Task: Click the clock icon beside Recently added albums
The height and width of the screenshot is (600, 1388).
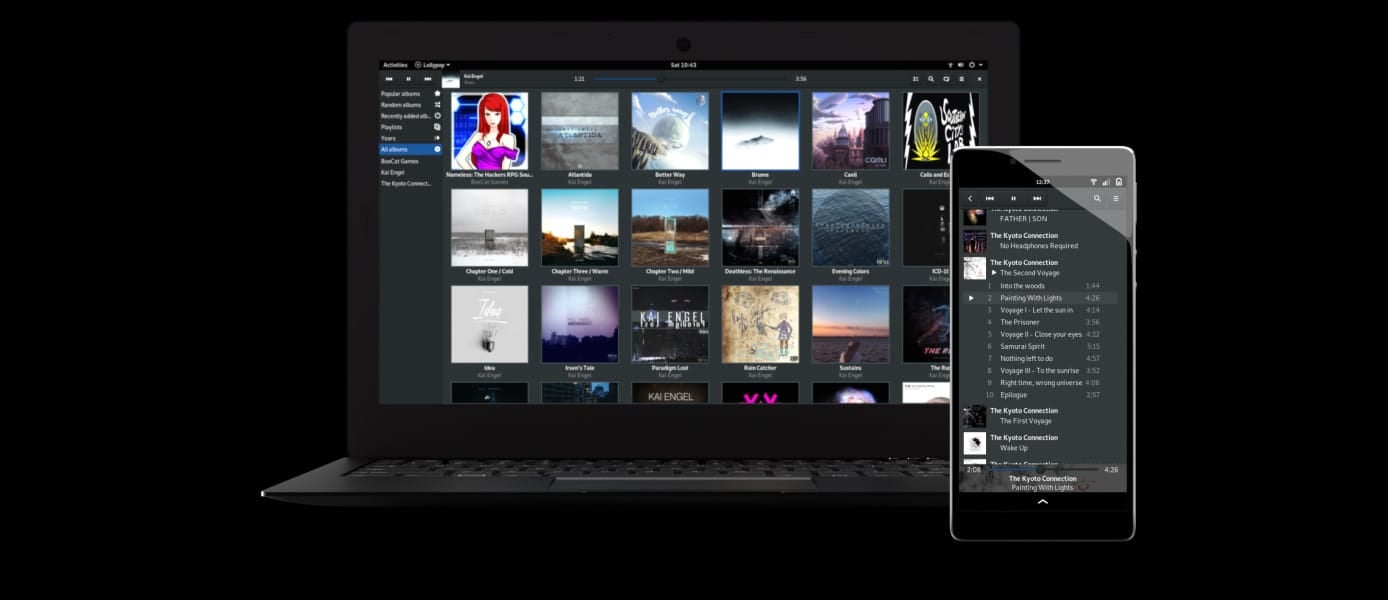Action: click(438, 115)
